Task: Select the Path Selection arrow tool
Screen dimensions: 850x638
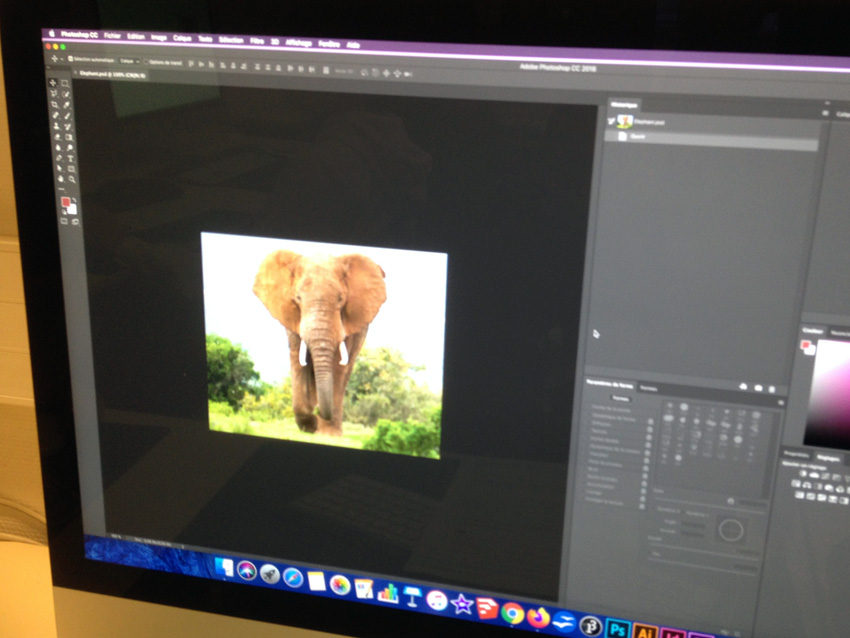Action: 59,168
